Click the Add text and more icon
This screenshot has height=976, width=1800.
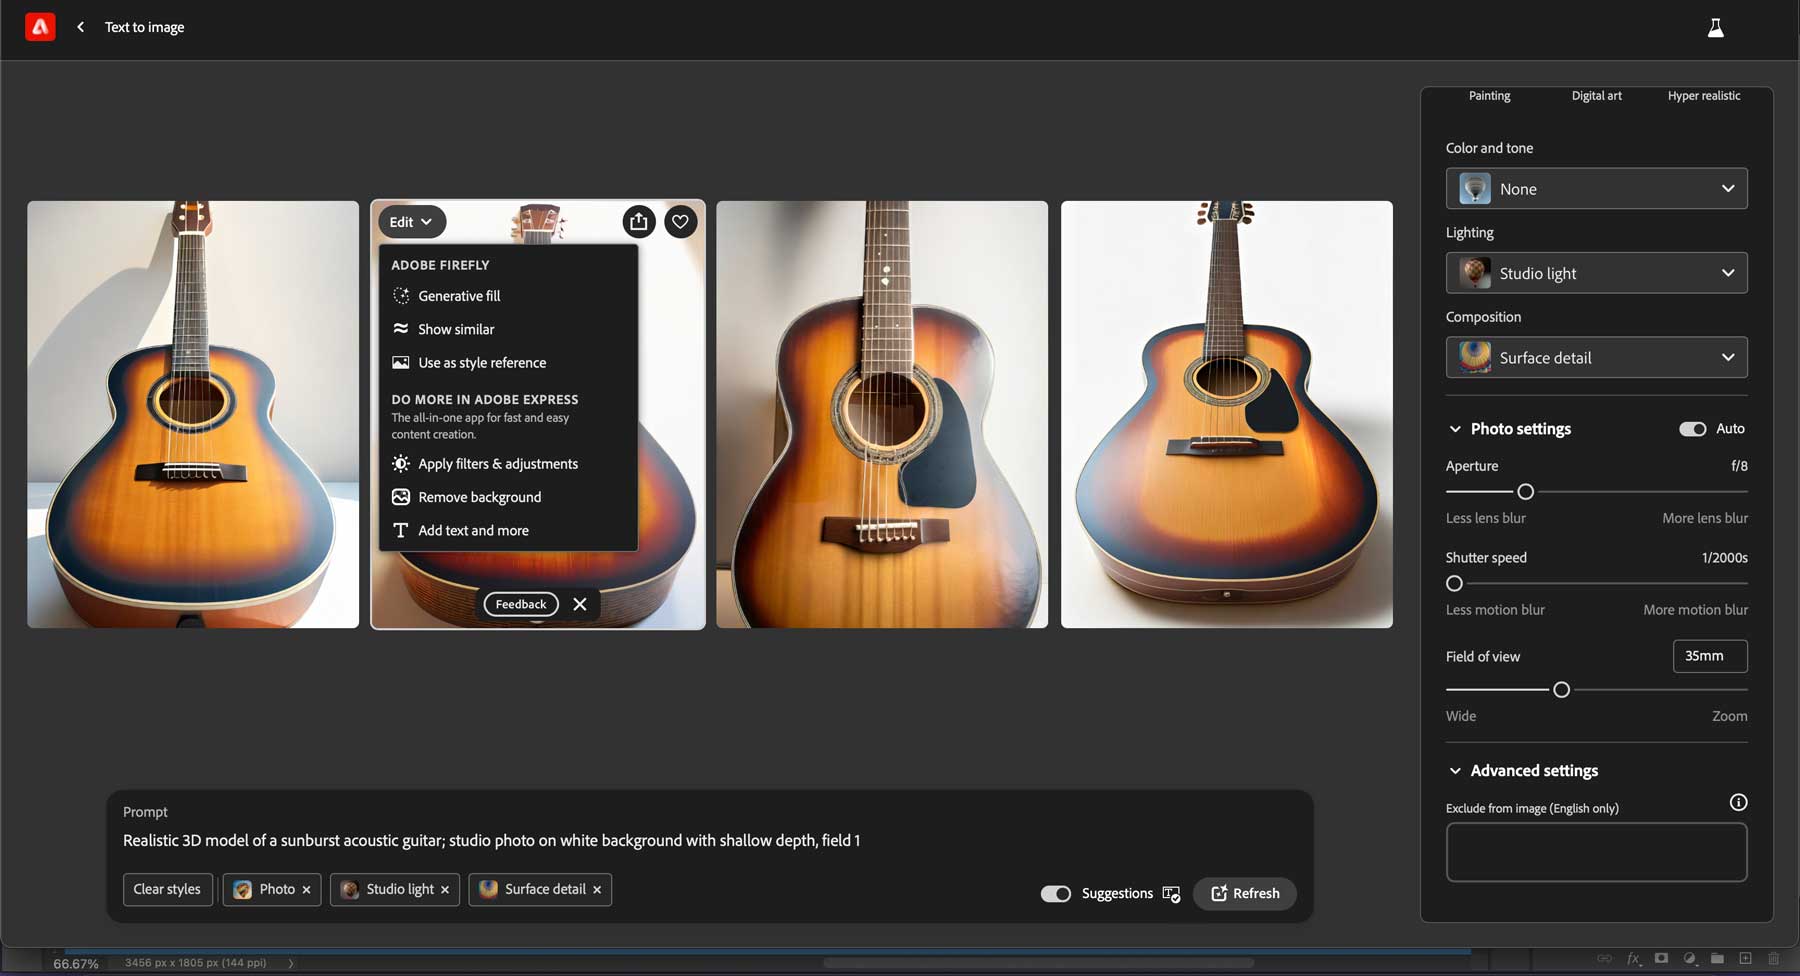pyautogui.click(x=400, y=530)
